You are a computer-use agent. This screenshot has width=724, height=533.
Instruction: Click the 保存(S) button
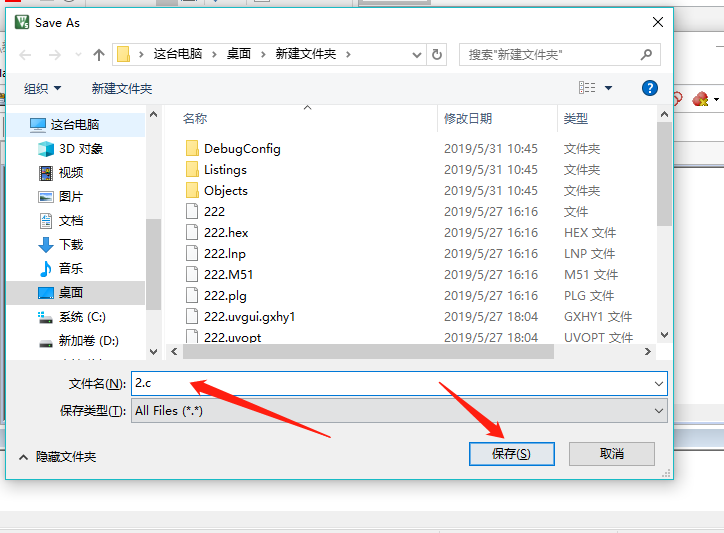point(512,454)
